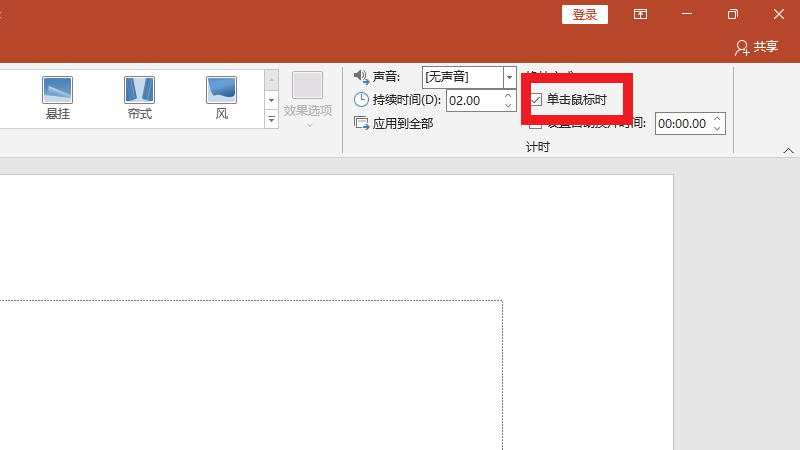Open the ribbon display options icon
Viewport: 800px width, 450px height.
coord(640,14)
